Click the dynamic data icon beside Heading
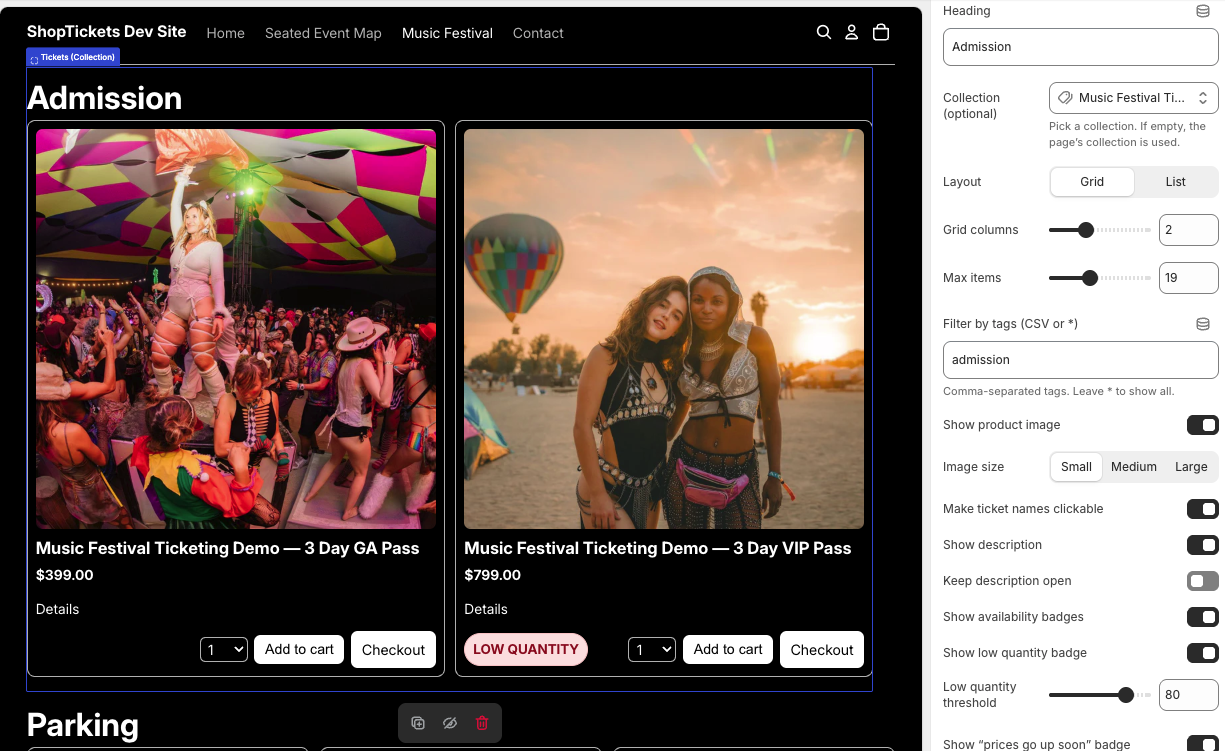The height and width of the screenshot is (751, 1225). click(x=1202, y=10)
